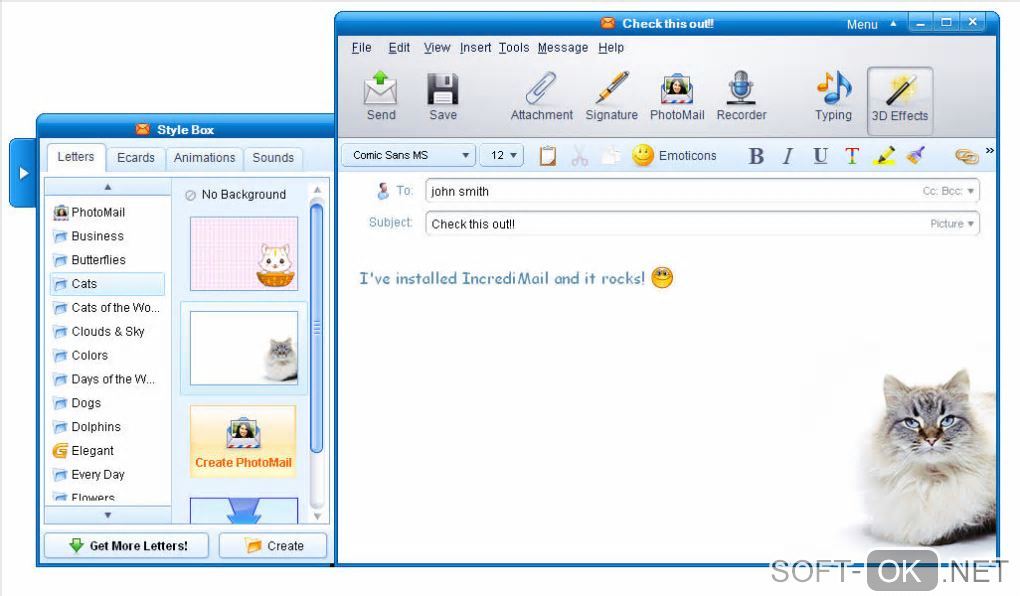Insert a Signature with pen icon
This screenshot has height=596, width=1020.
611,96
